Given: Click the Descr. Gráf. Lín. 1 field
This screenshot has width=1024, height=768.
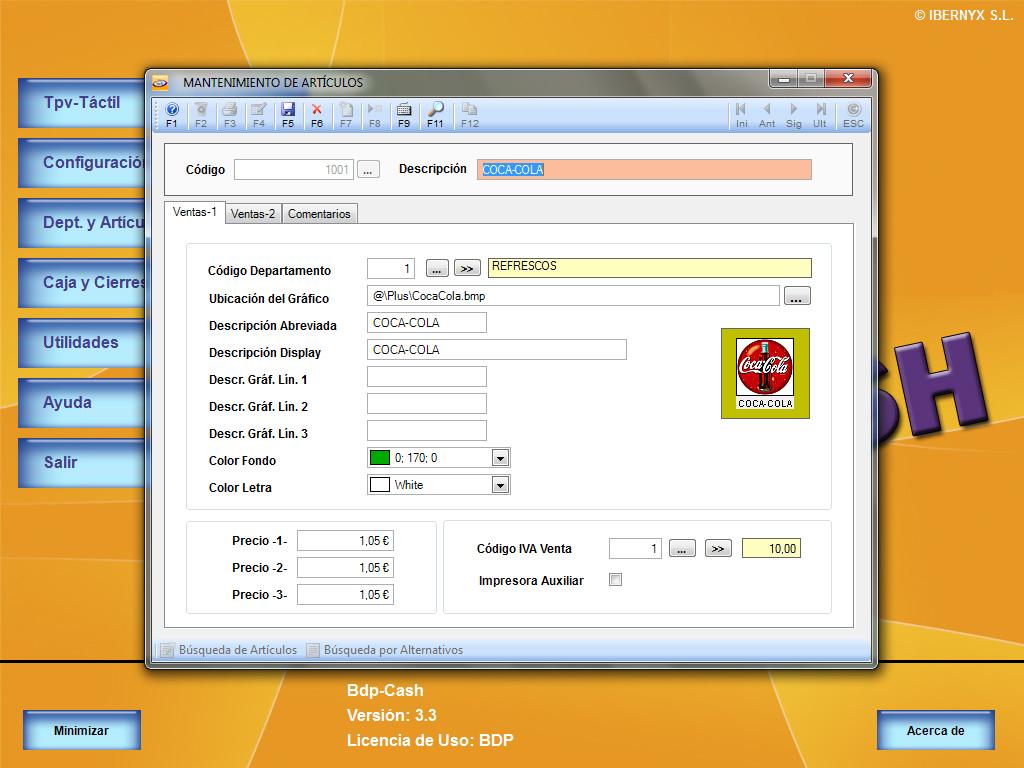Looking at the screenshot, I should coord(426,377).
